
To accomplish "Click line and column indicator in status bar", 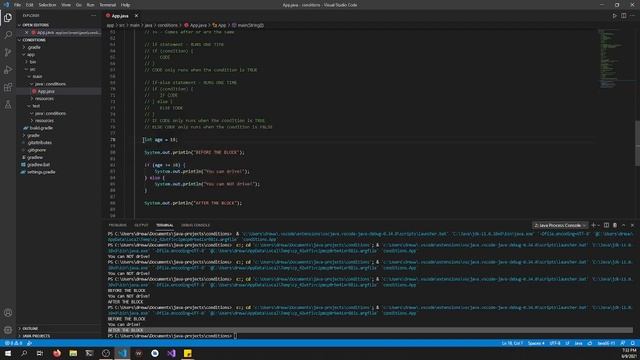I will pos(512,343).
